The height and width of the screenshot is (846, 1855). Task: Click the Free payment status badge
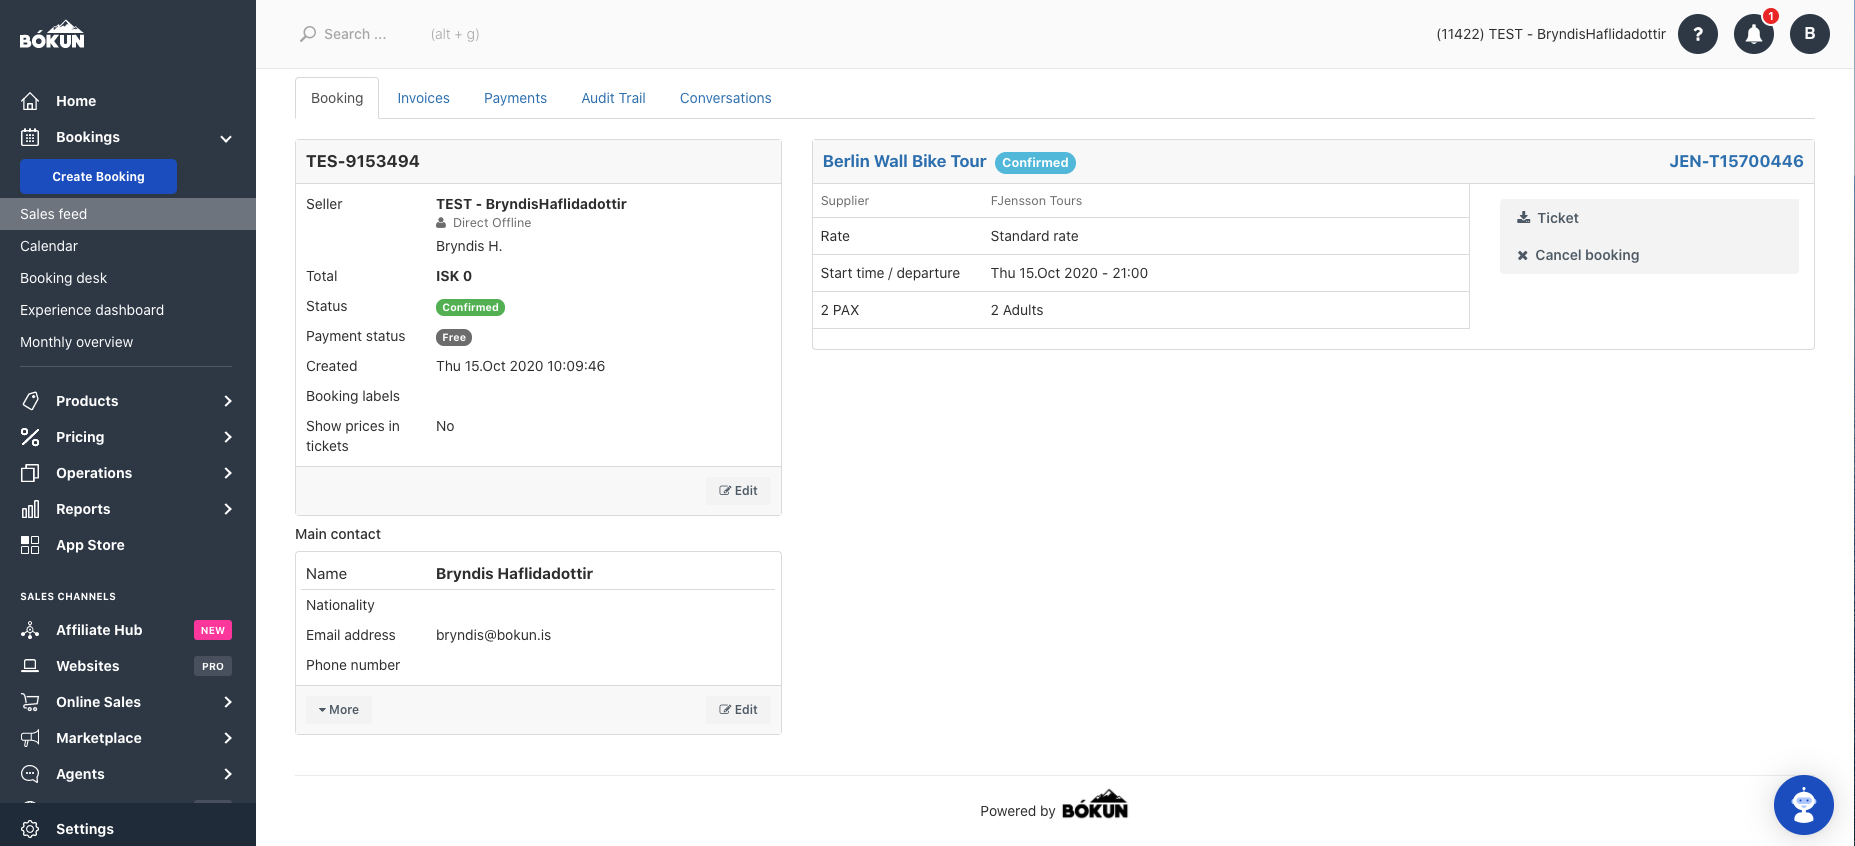pyautogui.click(x=454, y=337)
